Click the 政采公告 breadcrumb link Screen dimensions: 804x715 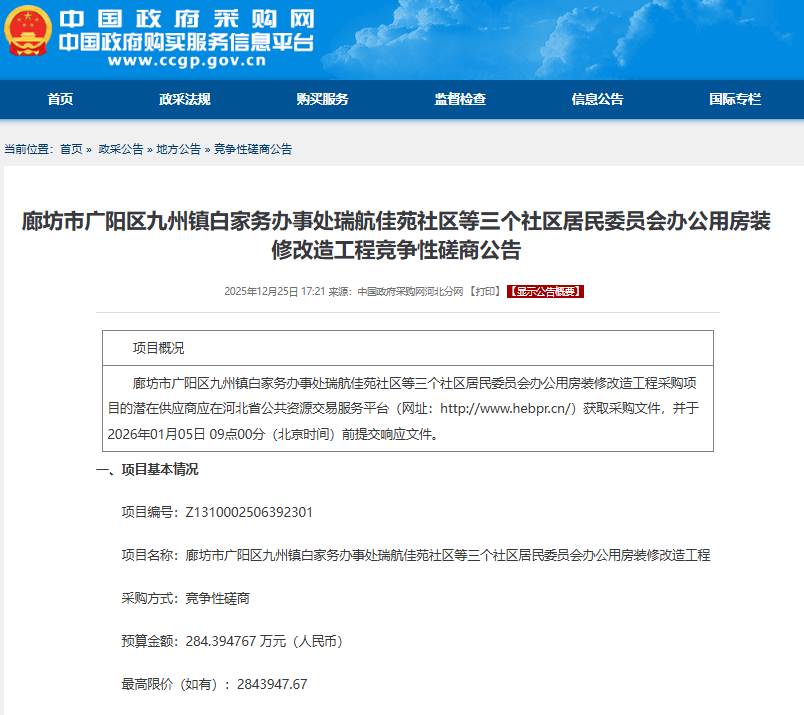coord(121,149)
